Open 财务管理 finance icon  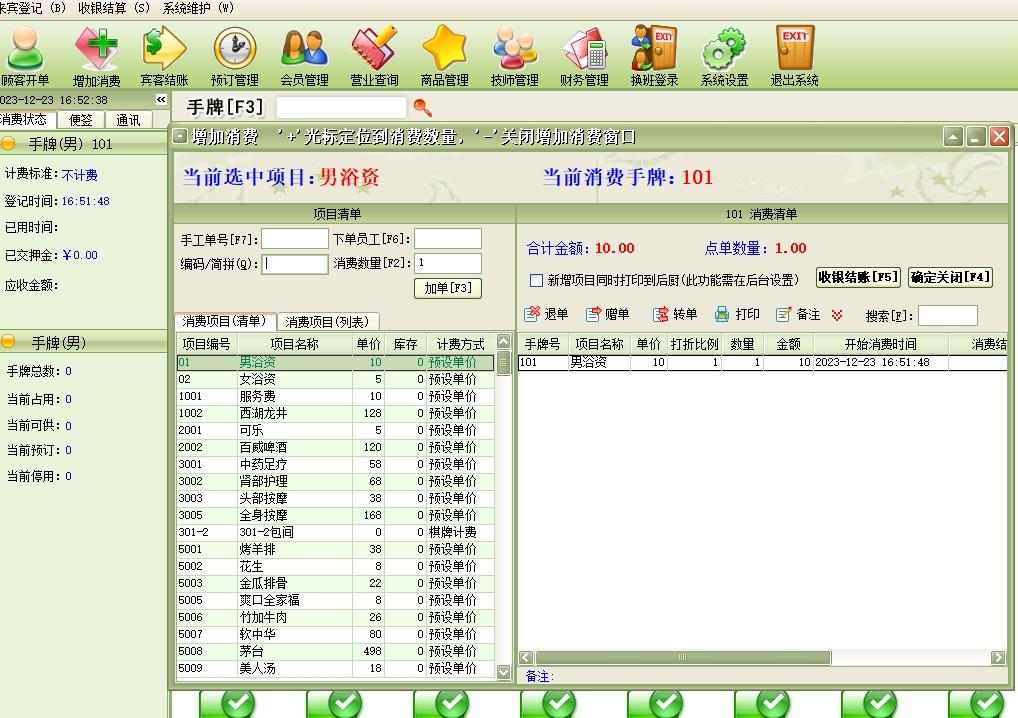[584, 48]
